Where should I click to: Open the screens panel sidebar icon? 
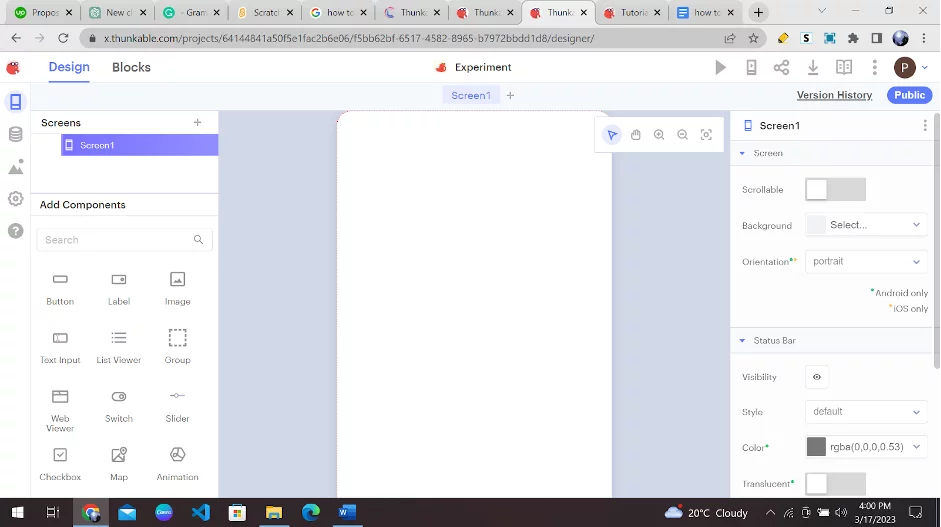coord(16,102)
